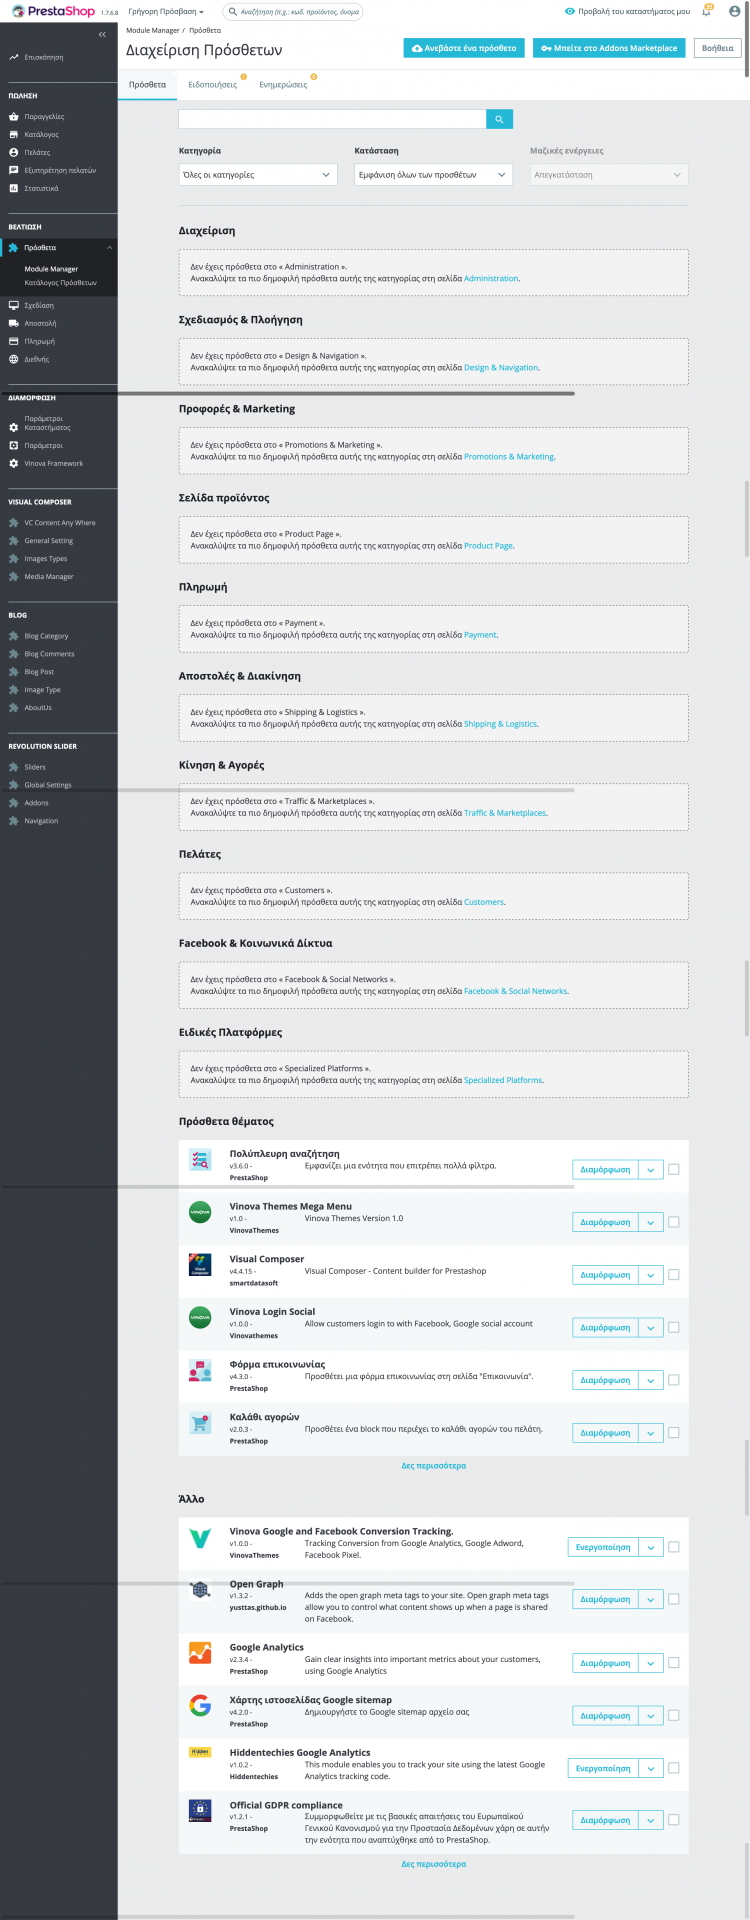
Task: Tick the Visual Composer module checkbox
Action: pyautogui.click(x=673, y=1275)
